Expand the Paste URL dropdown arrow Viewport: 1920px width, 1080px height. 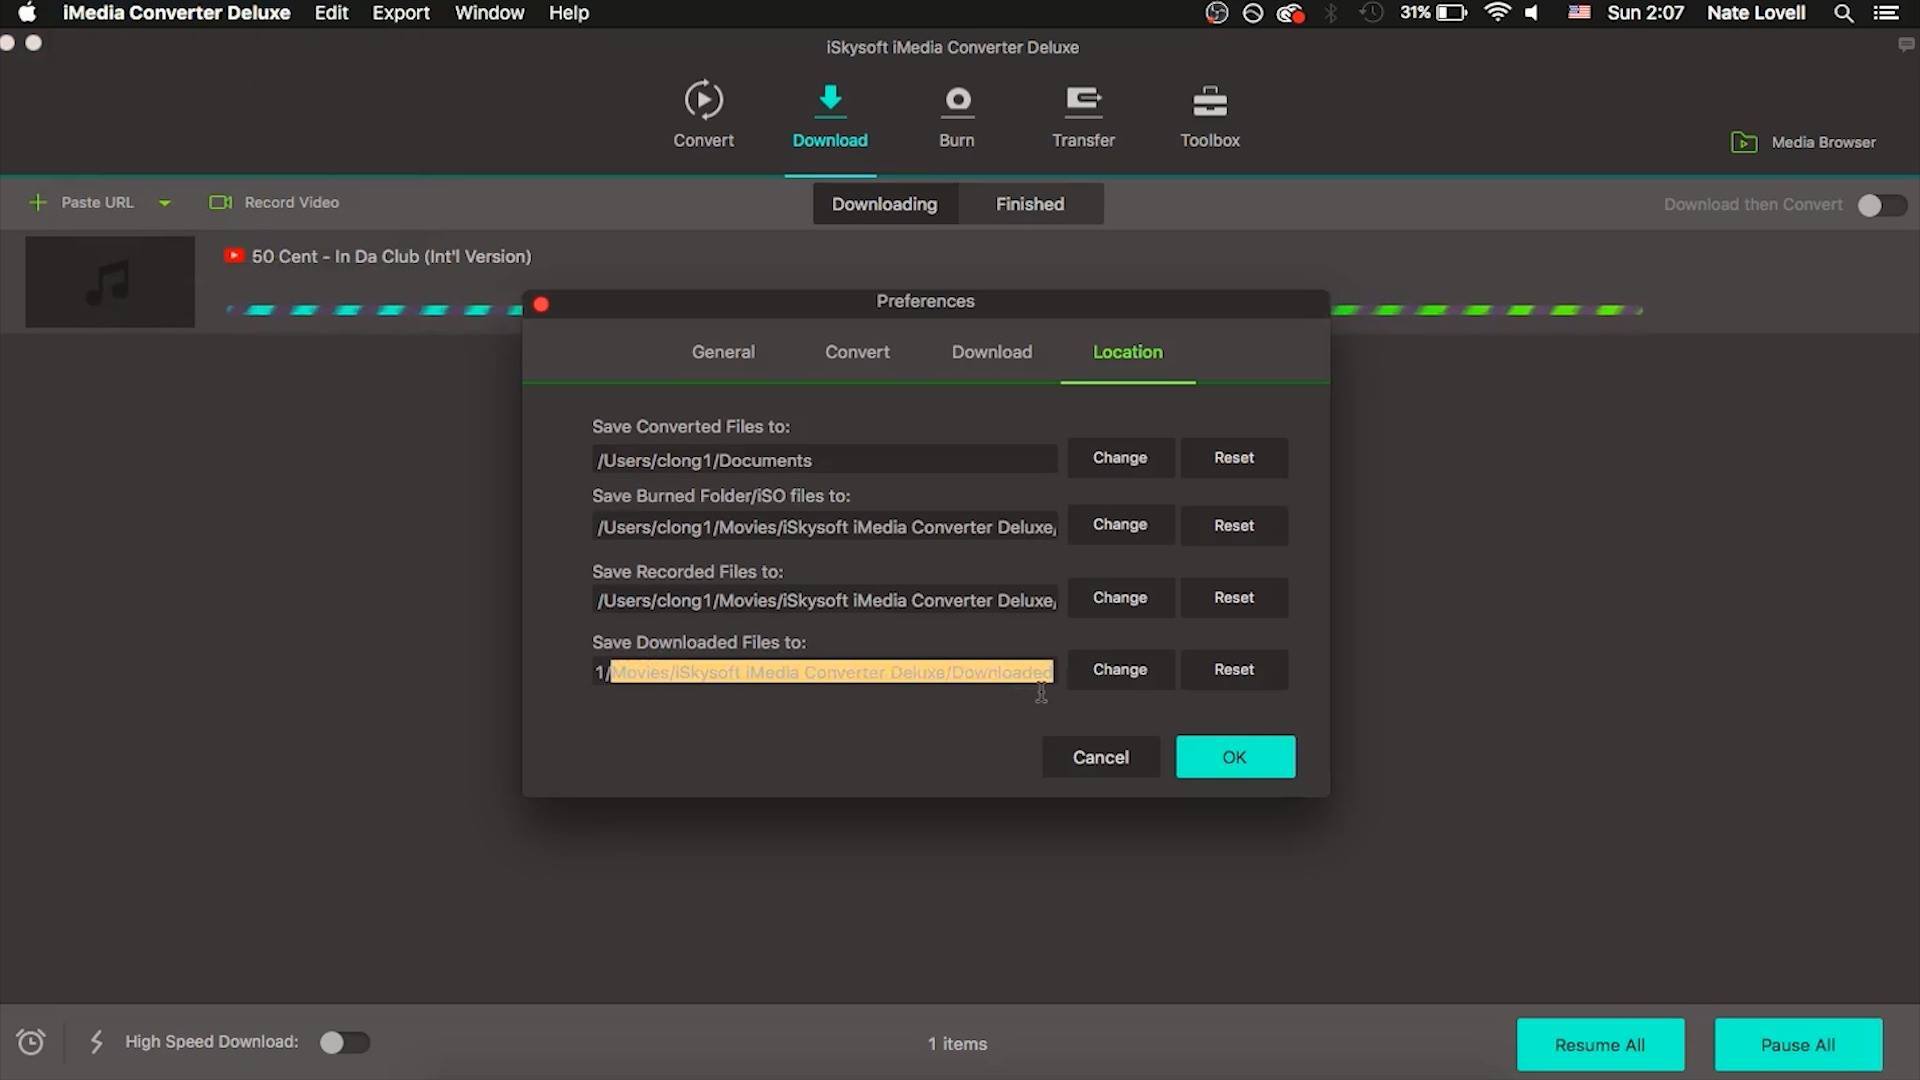pos(164,203)
